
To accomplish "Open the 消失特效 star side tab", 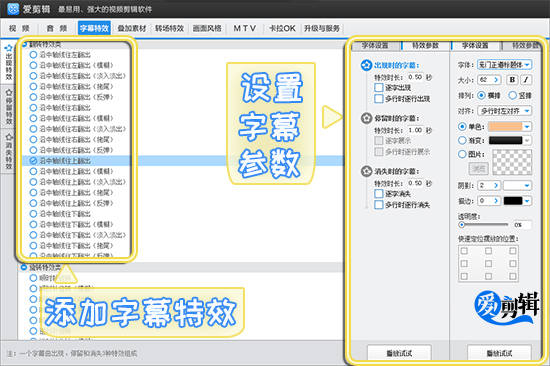I will click(x=9, y=151).
